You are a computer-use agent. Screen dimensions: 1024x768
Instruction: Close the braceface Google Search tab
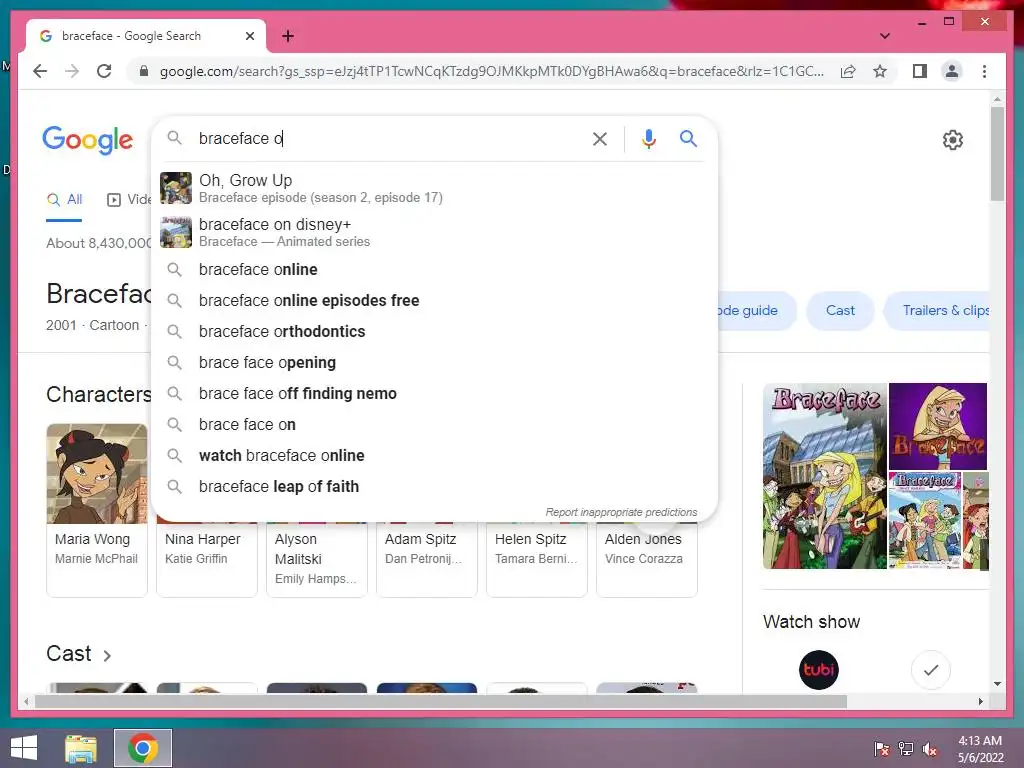249,36
